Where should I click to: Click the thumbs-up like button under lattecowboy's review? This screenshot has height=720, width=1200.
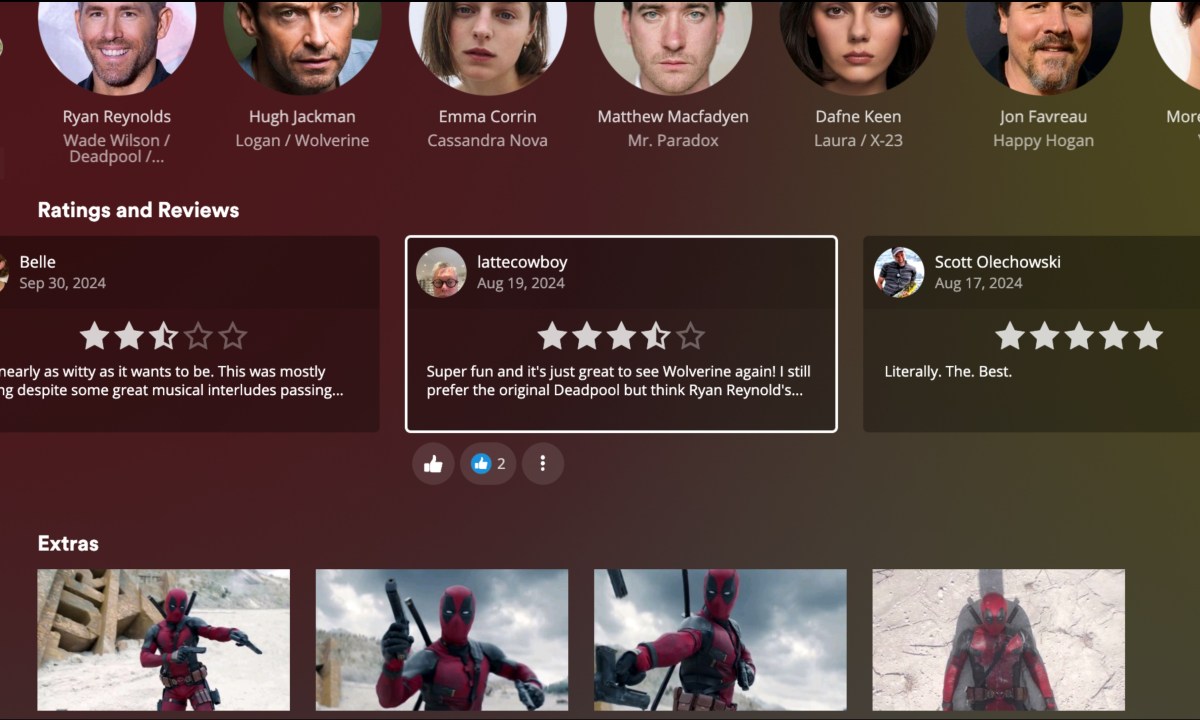coord(433,464)
